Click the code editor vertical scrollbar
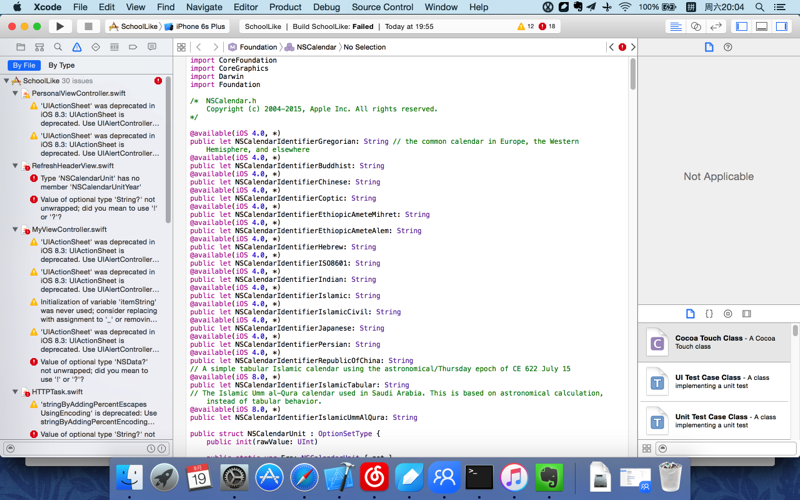This screenshot has height=500, width=800. [x=633, y=74]
